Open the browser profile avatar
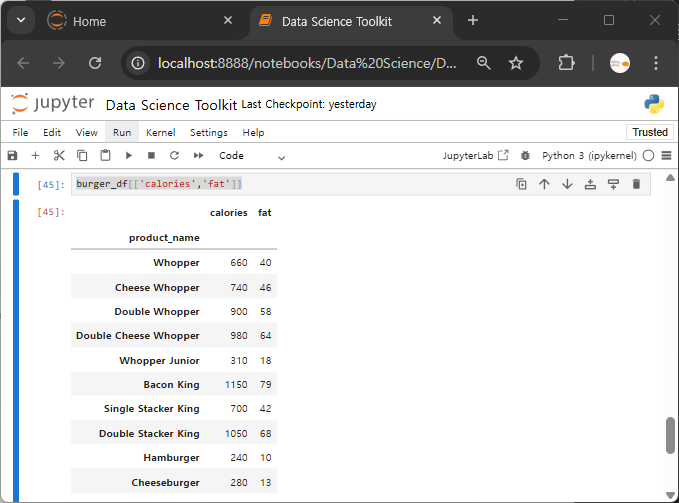This screenshot has width=679, height=503. pyautogui.click(x=620, y=63)
